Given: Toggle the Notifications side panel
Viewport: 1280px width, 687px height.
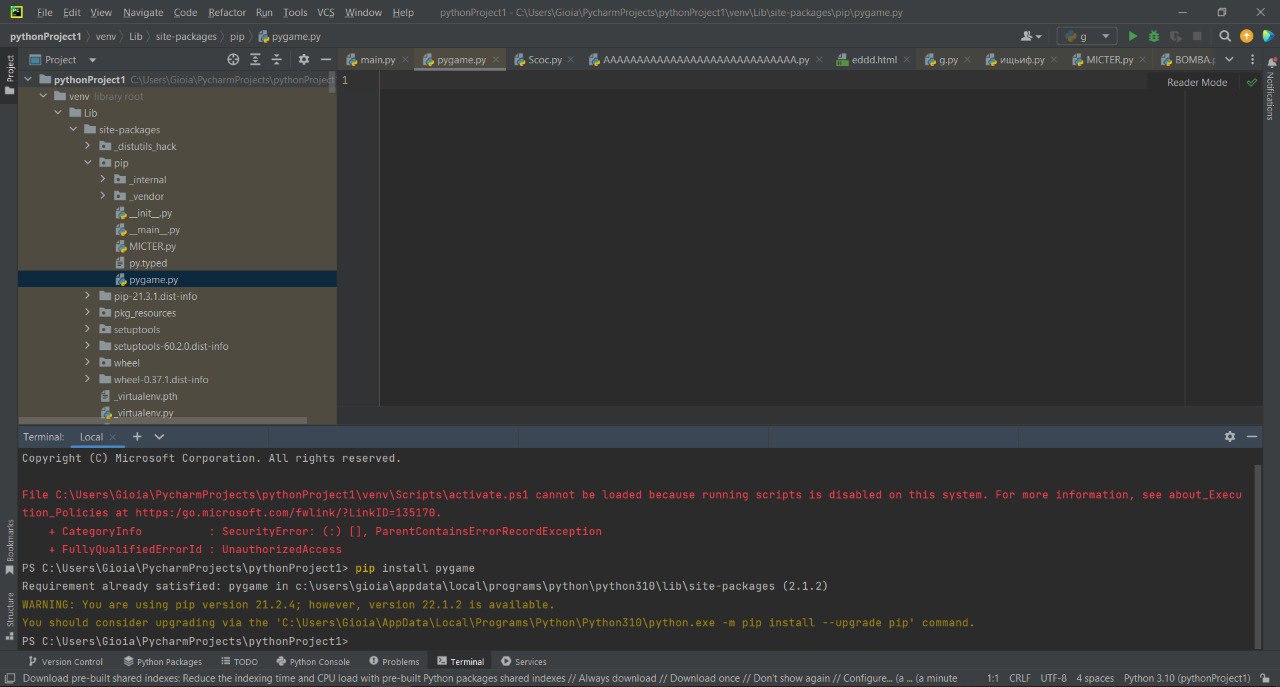Looking at the screenshot, I should (1270, 93).
